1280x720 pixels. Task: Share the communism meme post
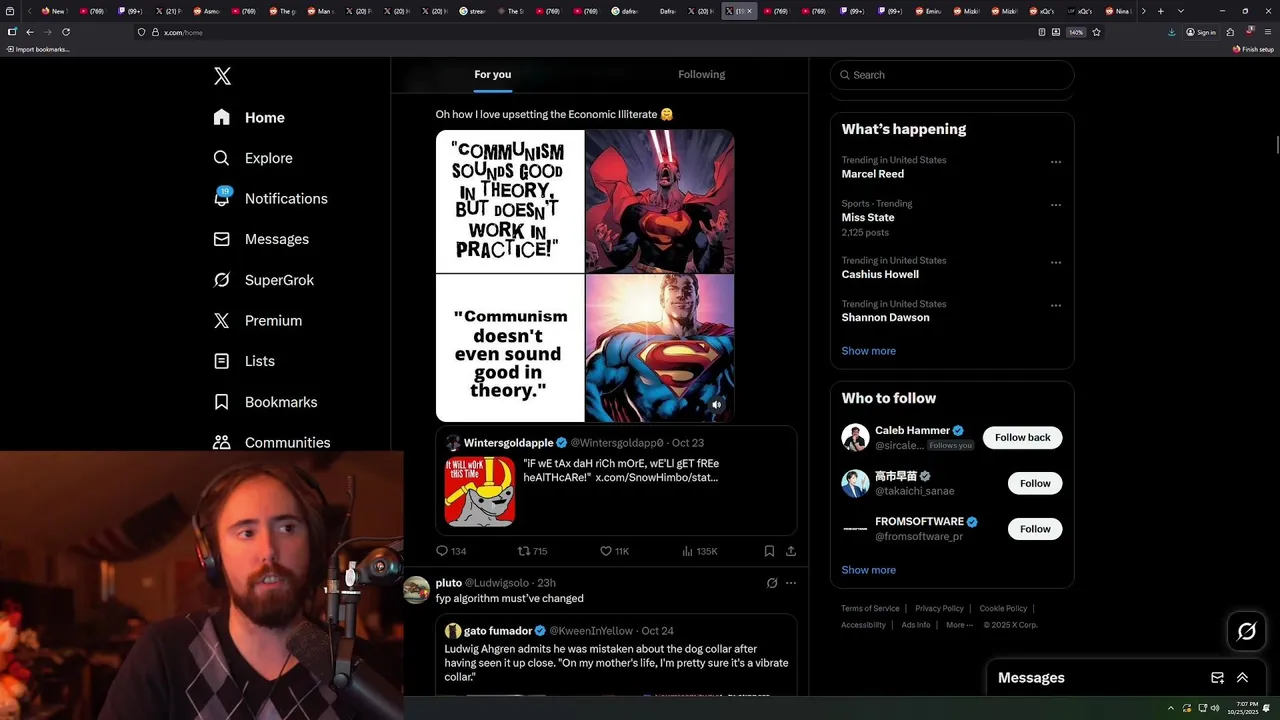791,551
